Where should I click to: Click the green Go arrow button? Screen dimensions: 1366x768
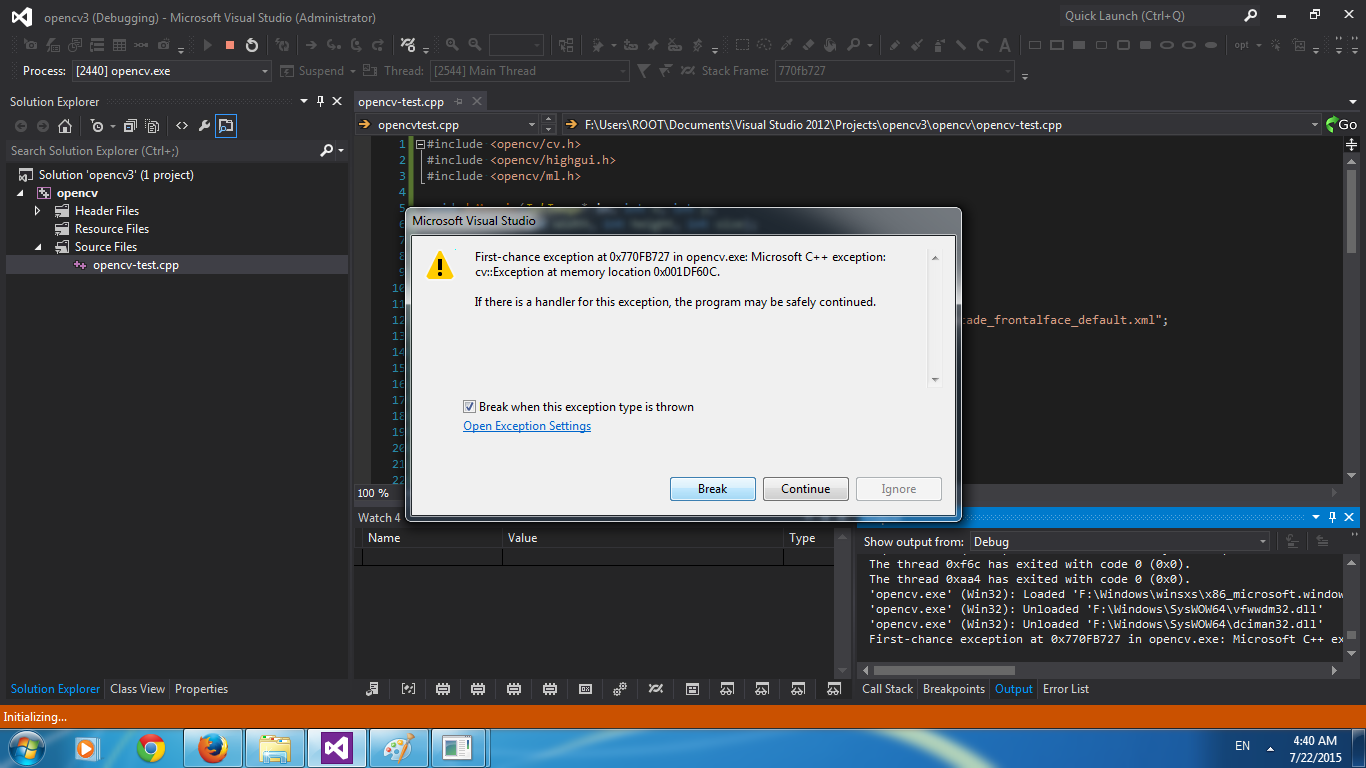coord(1341,124)
